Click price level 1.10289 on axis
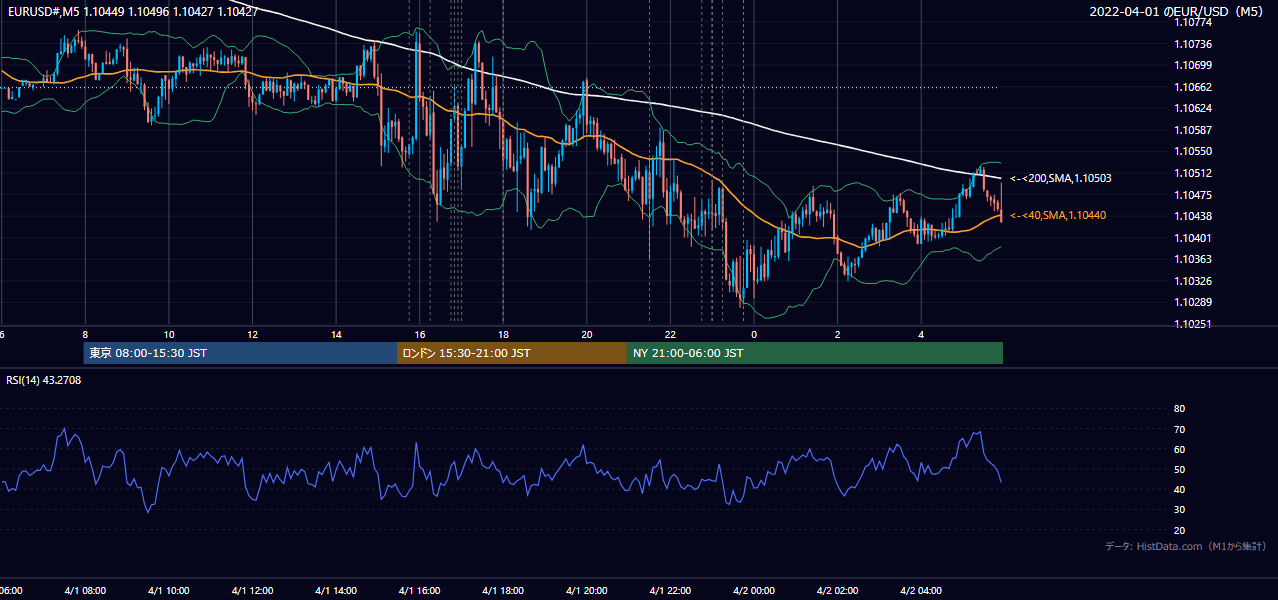The height and width of the screenshot is (600, 1278). 1191,302
